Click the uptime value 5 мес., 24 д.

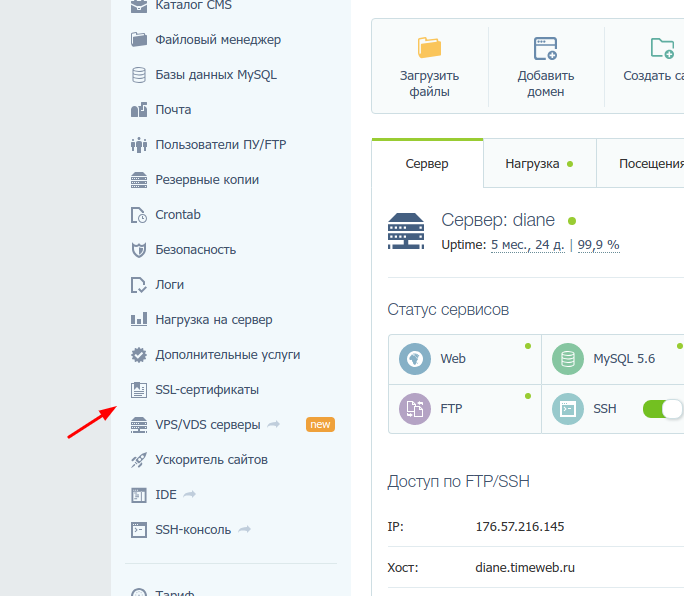tap(527, 245)
